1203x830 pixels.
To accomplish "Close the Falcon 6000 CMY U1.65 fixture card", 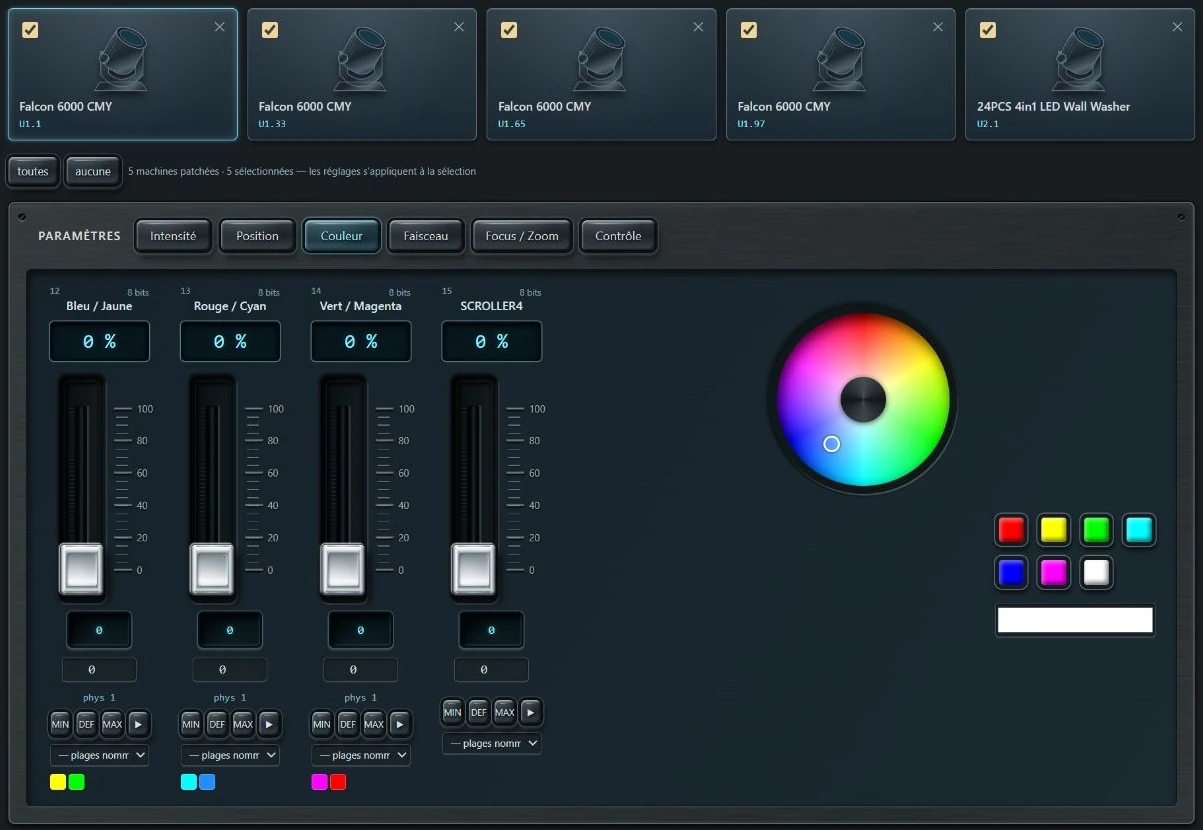I will point(699,27).
